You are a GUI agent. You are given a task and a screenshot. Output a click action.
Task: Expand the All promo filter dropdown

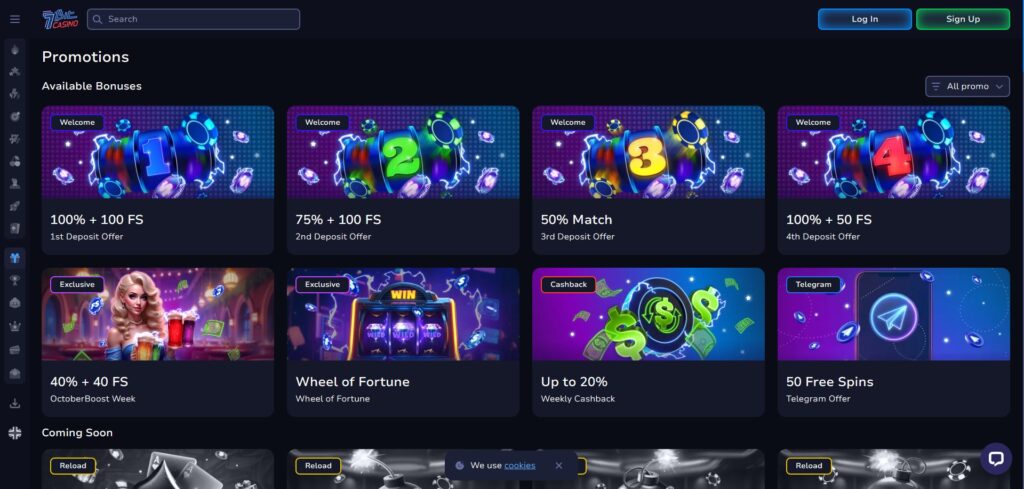click(967, 86)
